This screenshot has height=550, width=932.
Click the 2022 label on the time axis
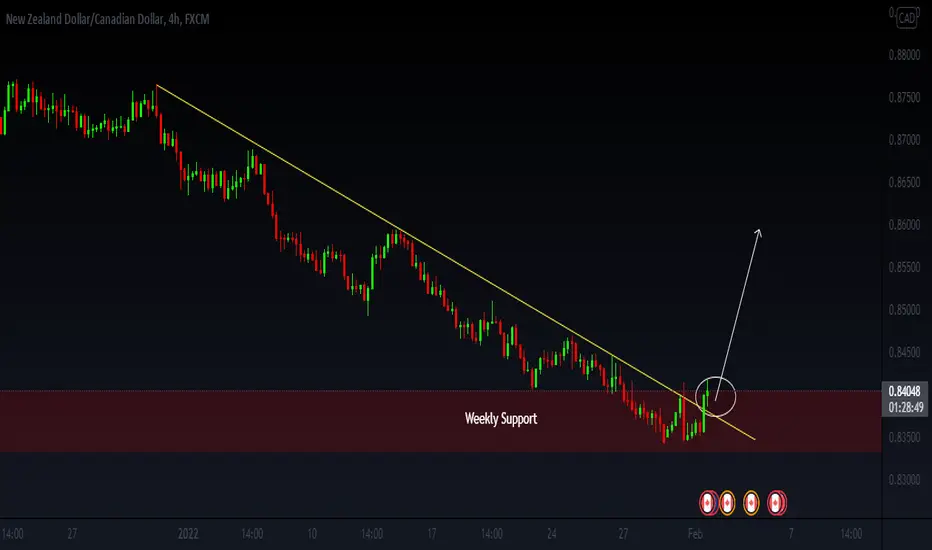coord(188,533)
